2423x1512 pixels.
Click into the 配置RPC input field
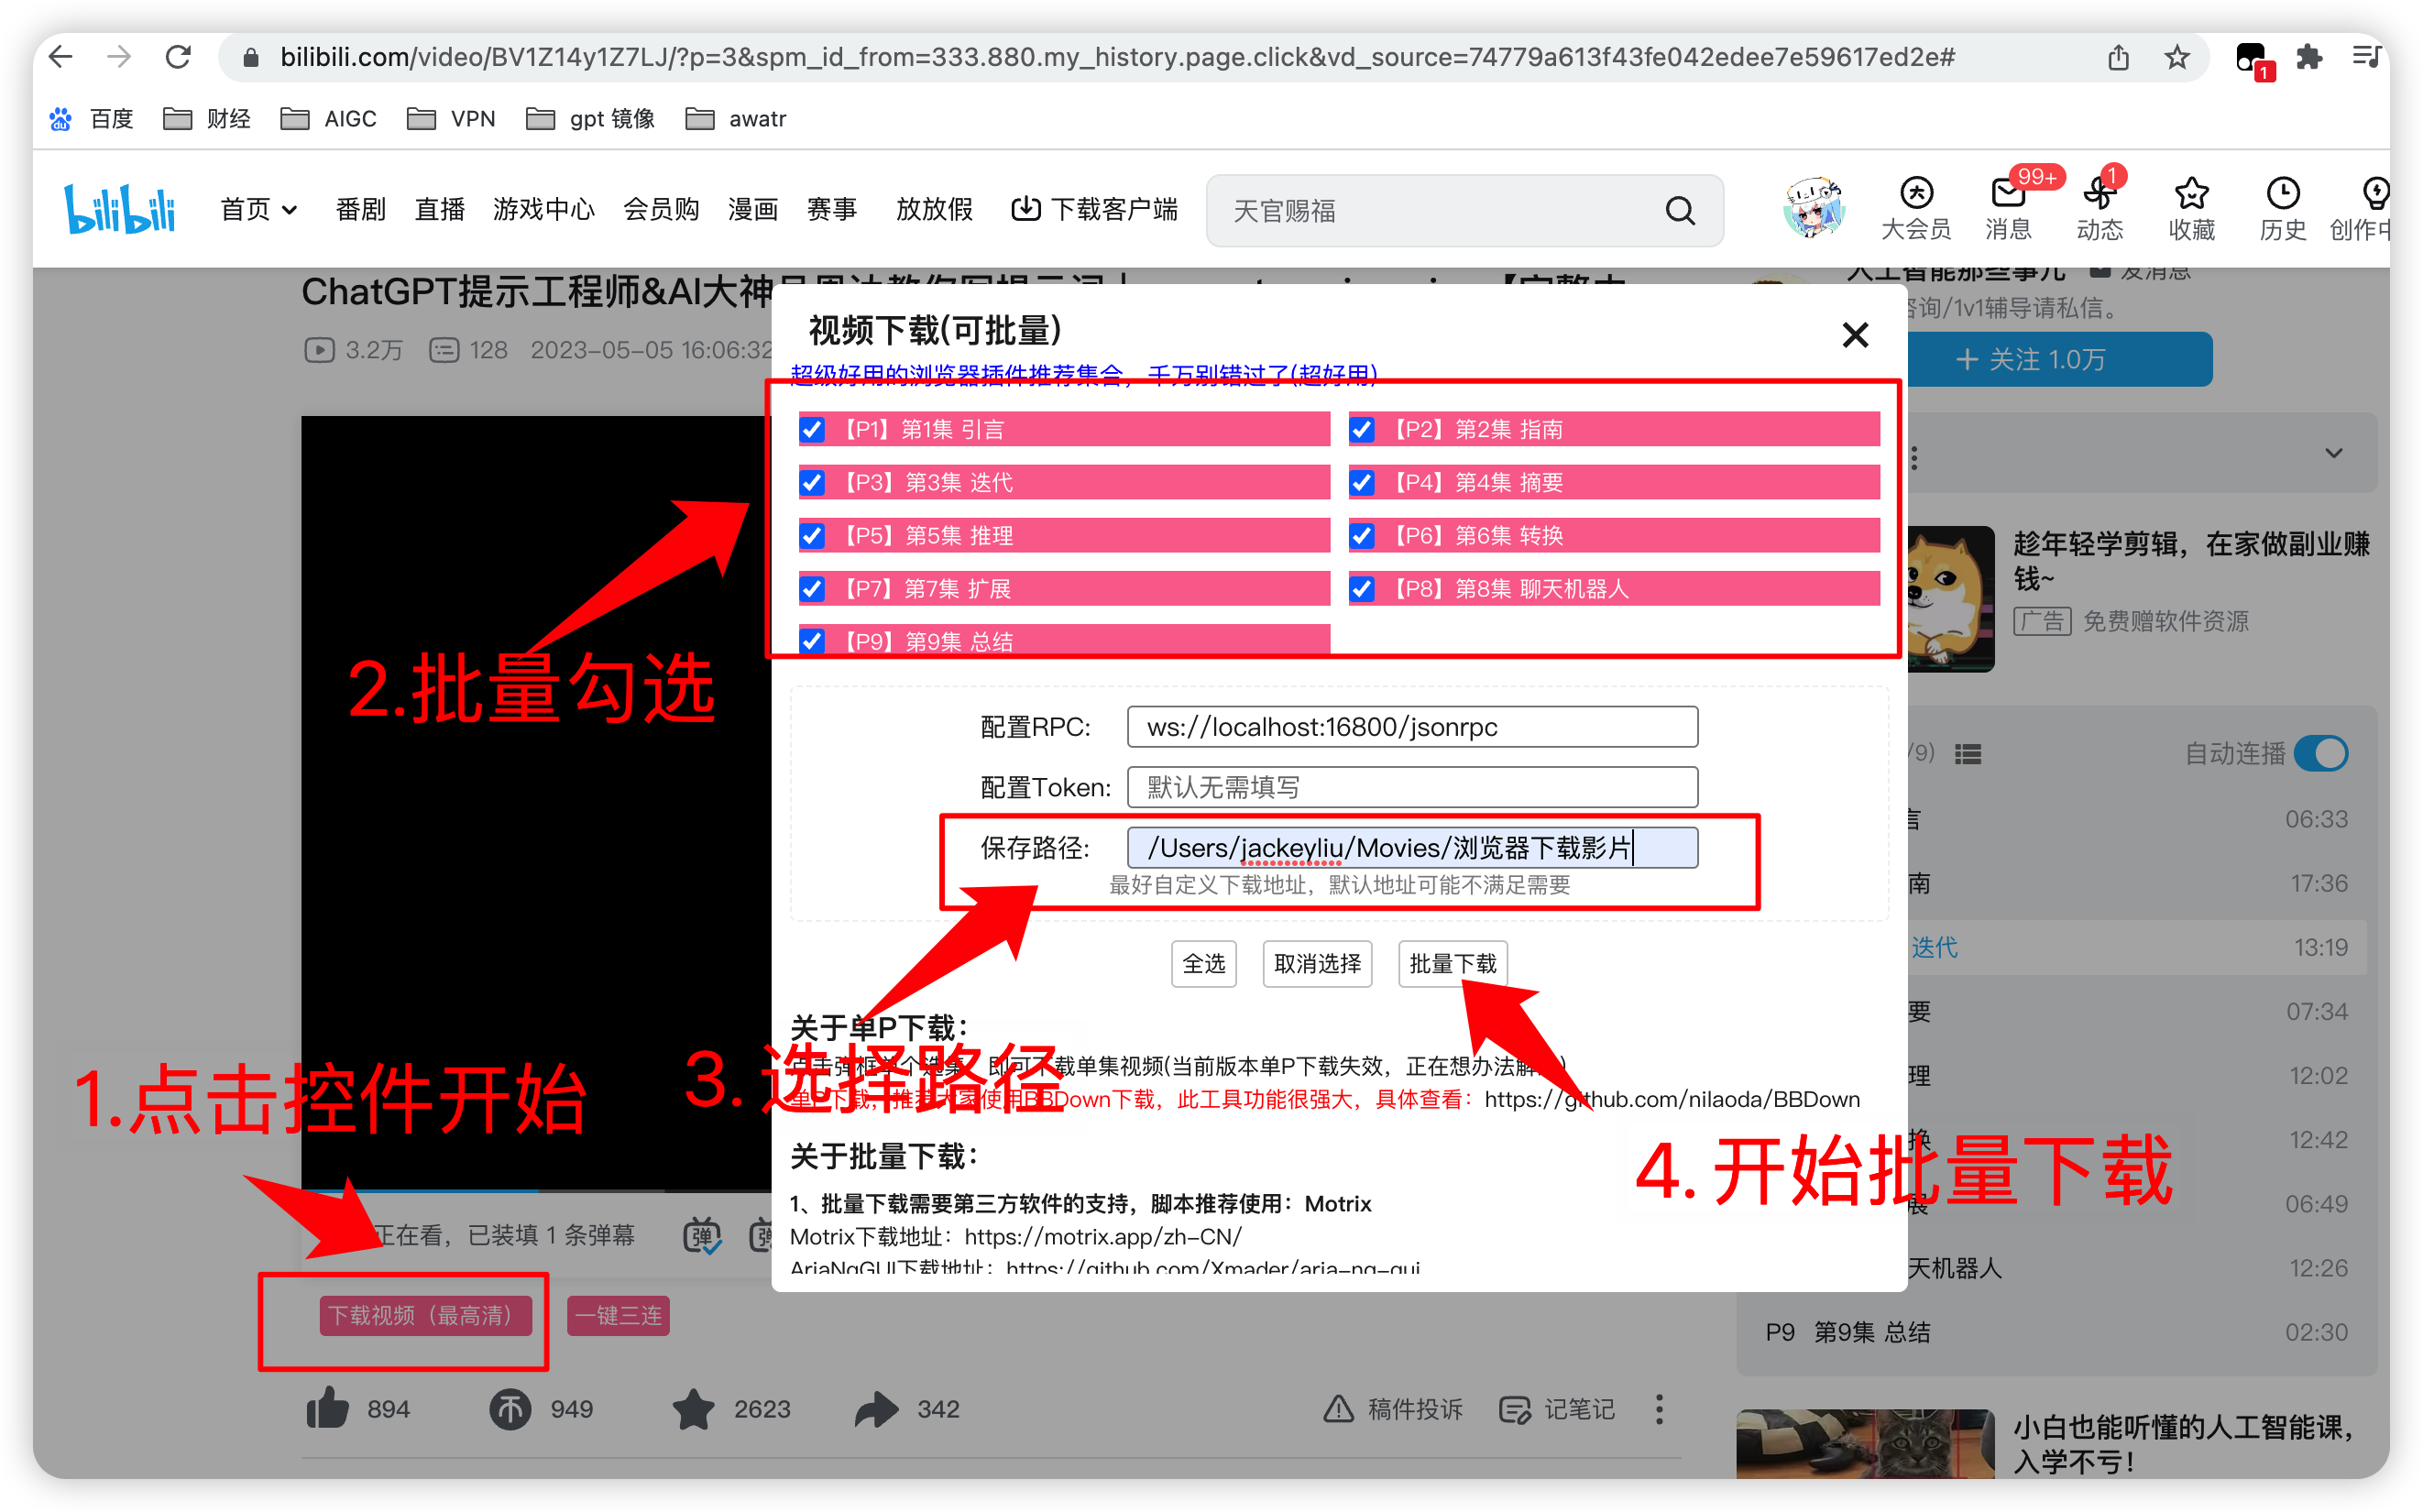(1412, 727)
